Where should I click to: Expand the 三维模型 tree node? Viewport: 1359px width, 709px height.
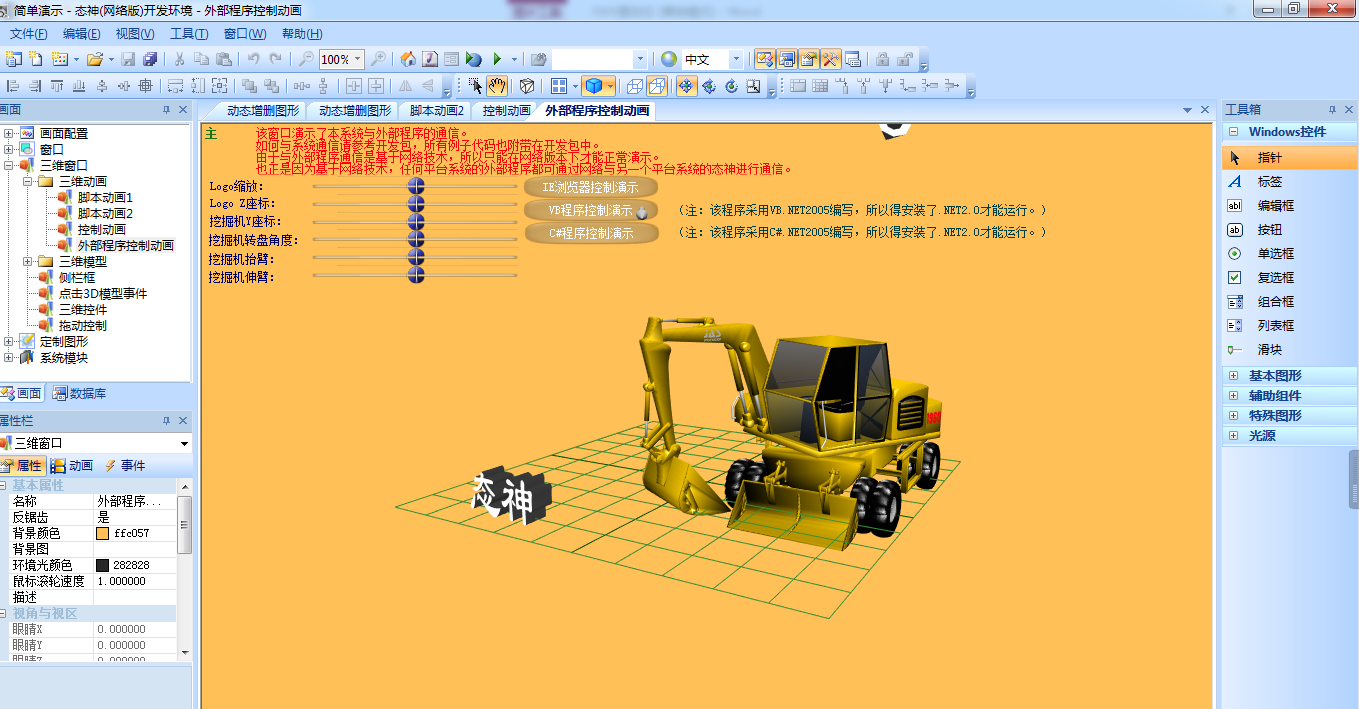[x=28, y=262]
